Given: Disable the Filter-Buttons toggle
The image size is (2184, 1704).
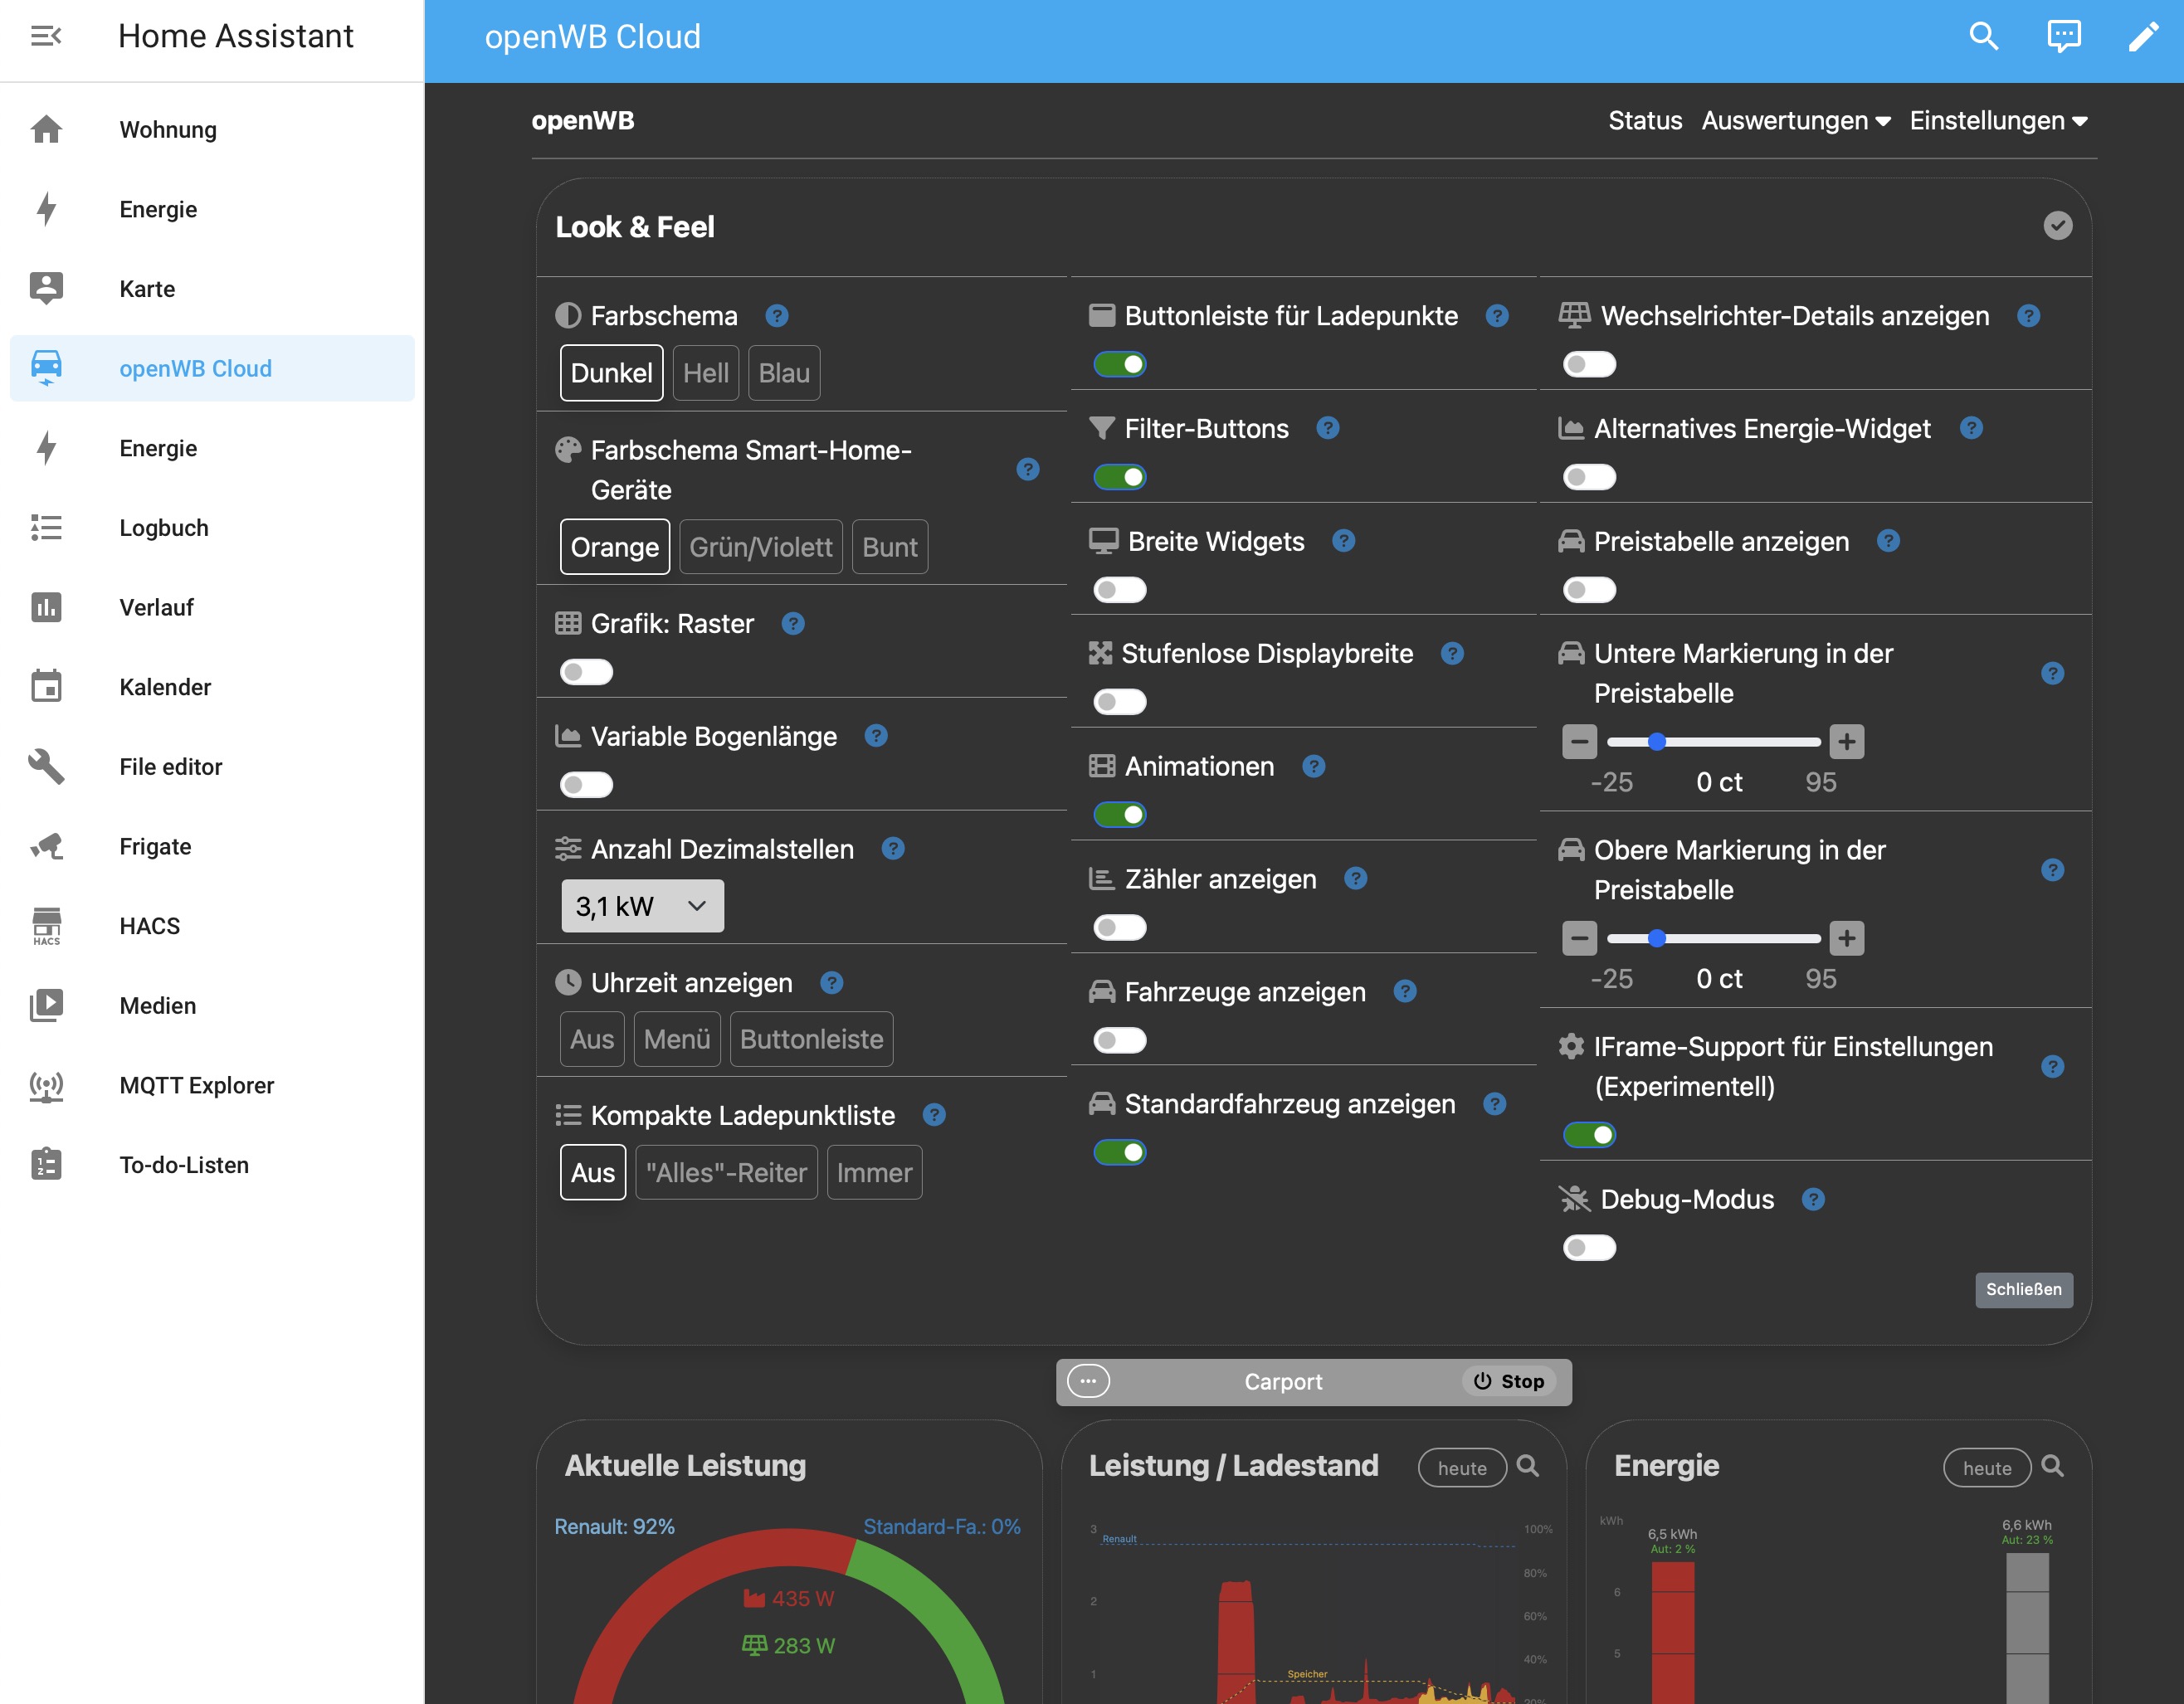Looking at the screenshot, I should point(1120,477).
